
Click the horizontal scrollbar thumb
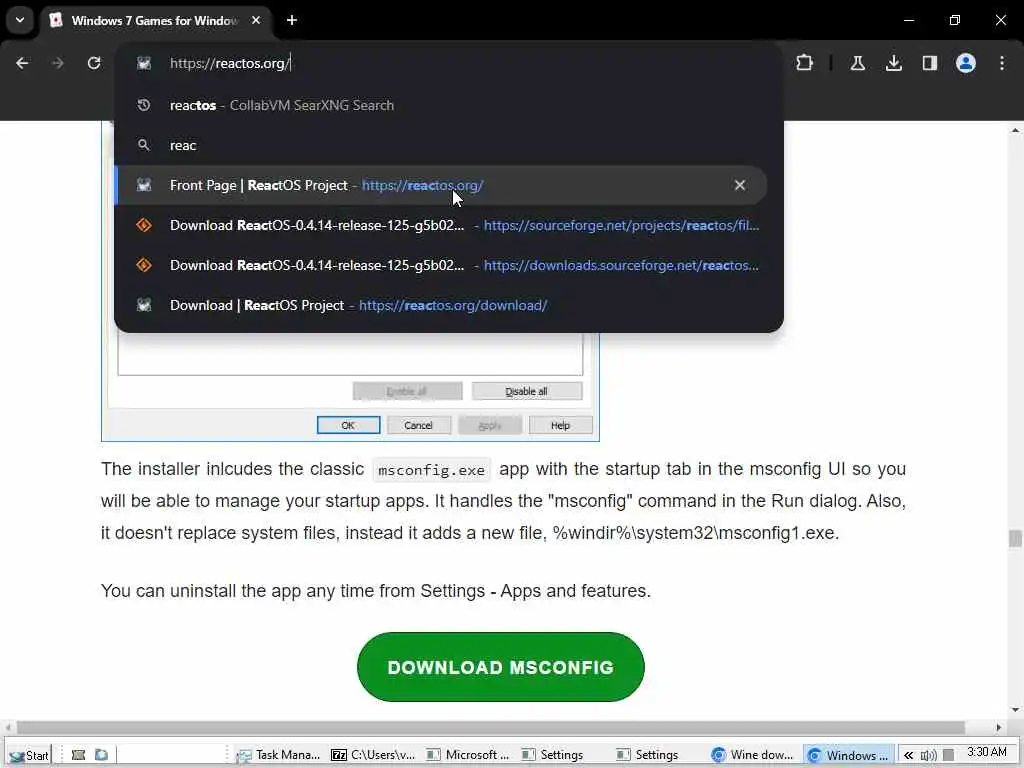tap(491, 727)
